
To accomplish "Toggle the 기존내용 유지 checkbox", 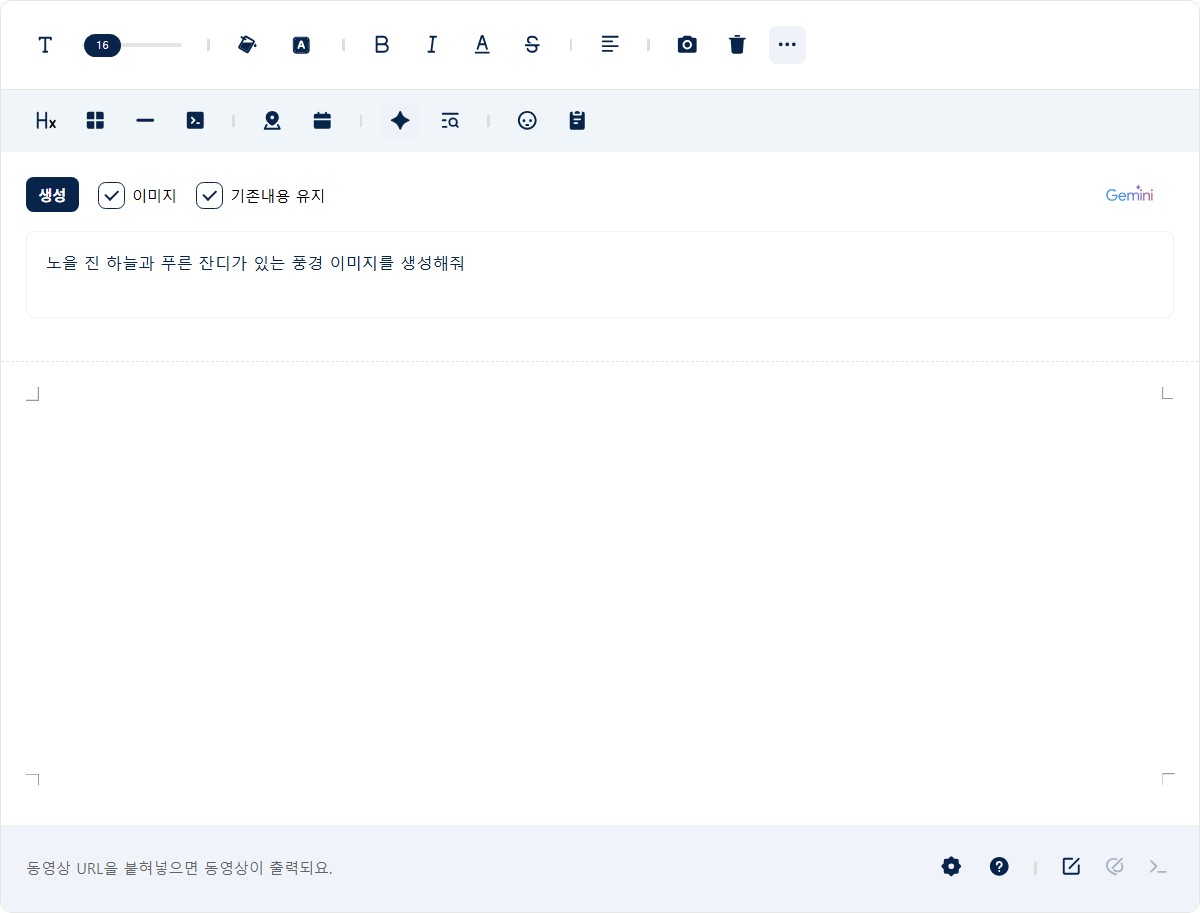I will click(x=209, y=196).
